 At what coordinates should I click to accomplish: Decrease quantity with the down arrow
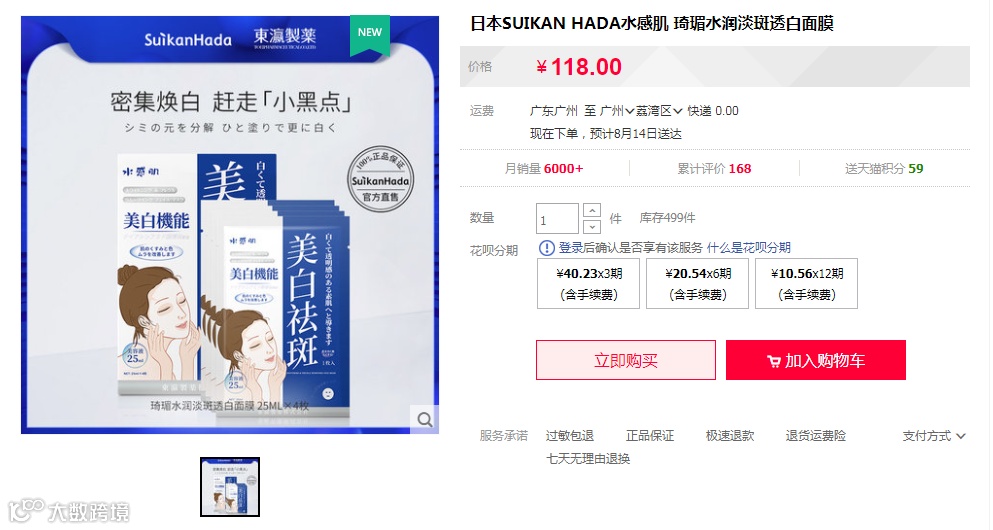[x=591, y=227]
